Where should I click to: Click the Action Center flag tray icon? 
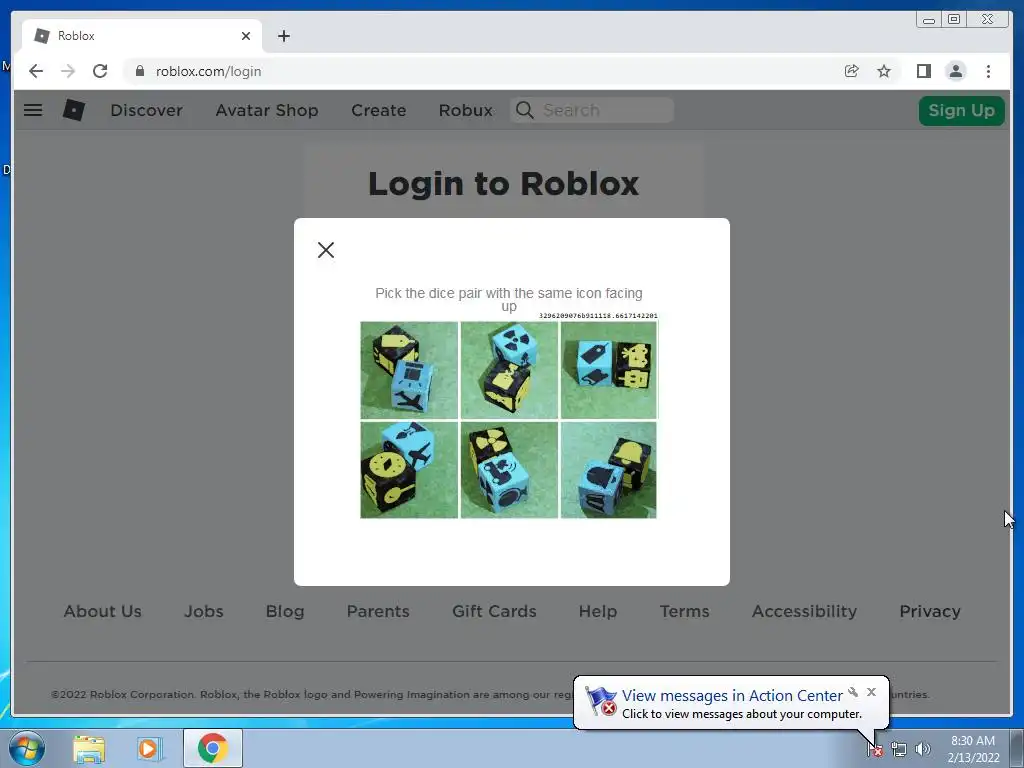tap(875, 750)
